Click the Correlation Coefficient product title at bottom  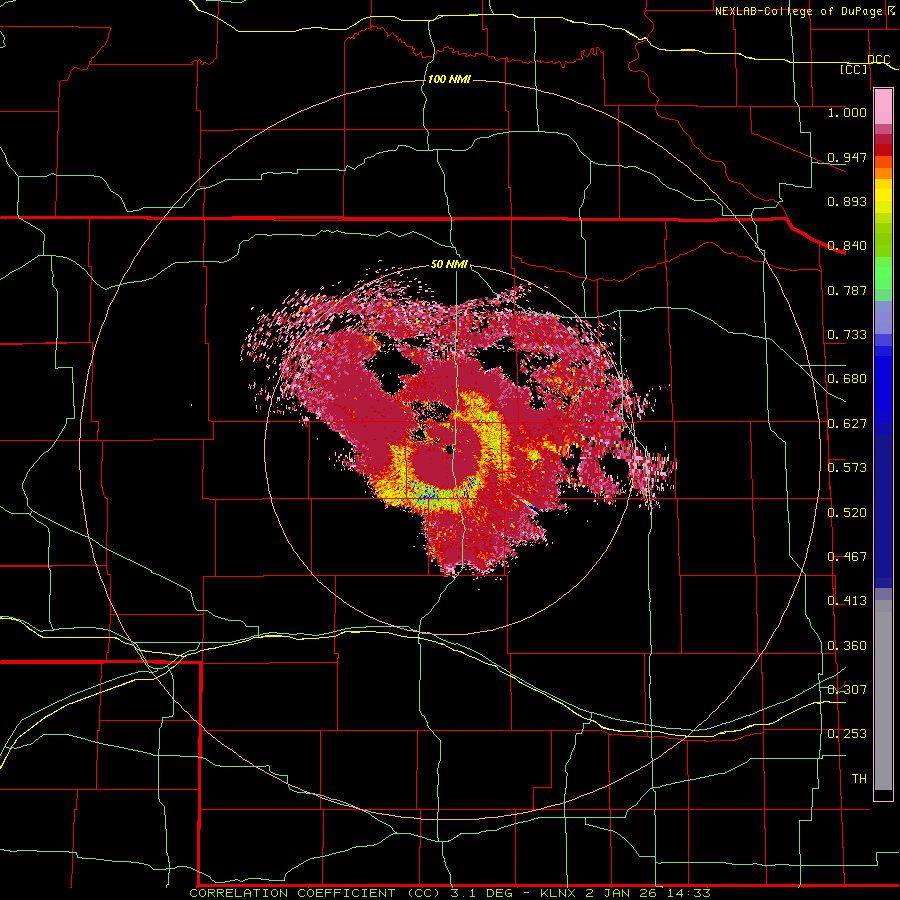[450, 893]
